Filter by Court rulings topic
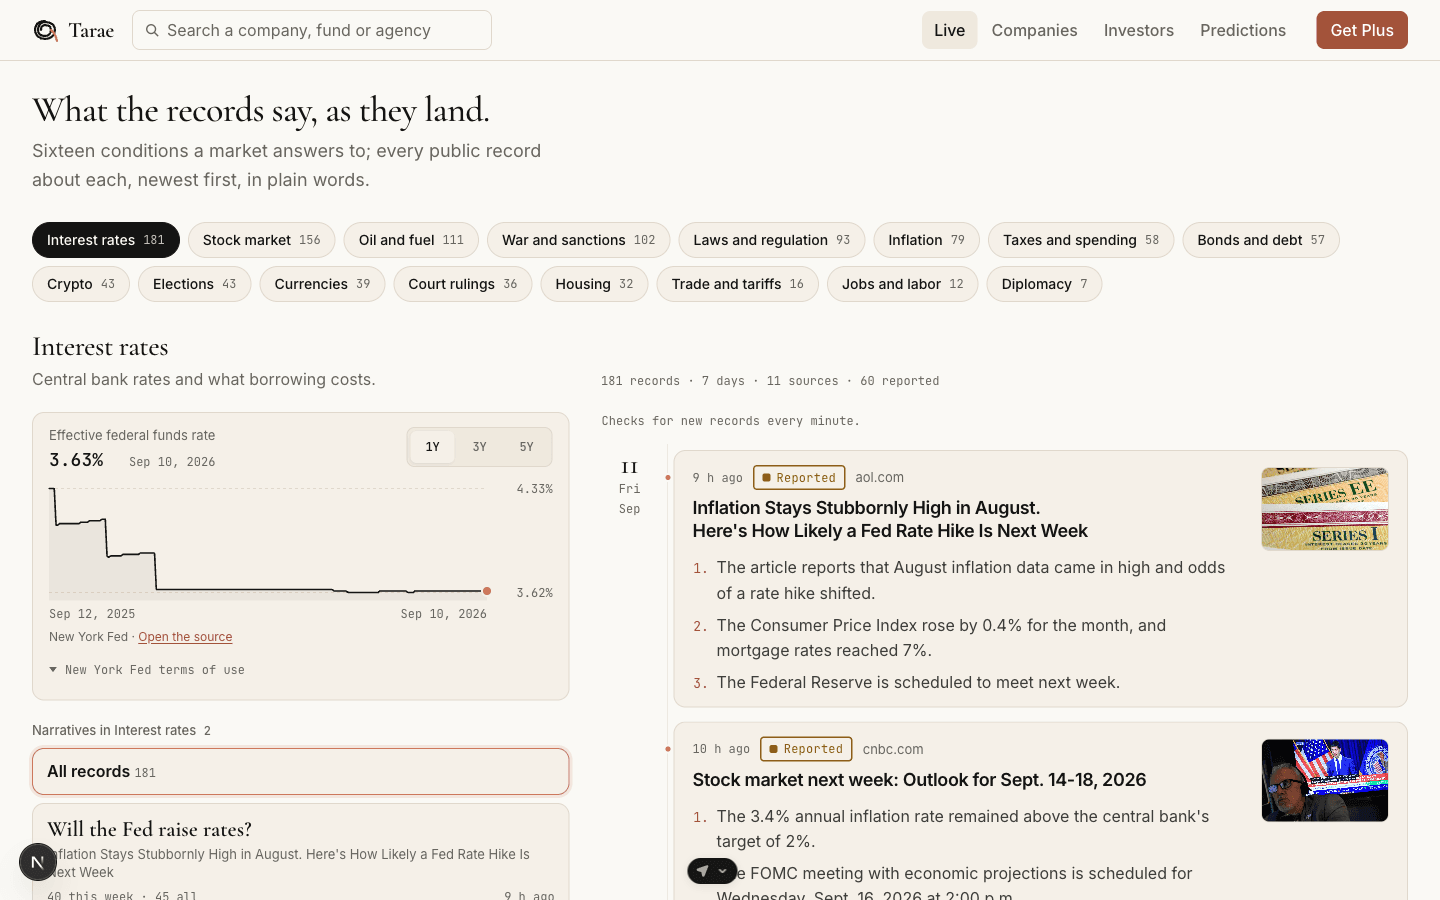Screen dimensions: 1440x900 [463, 284]
